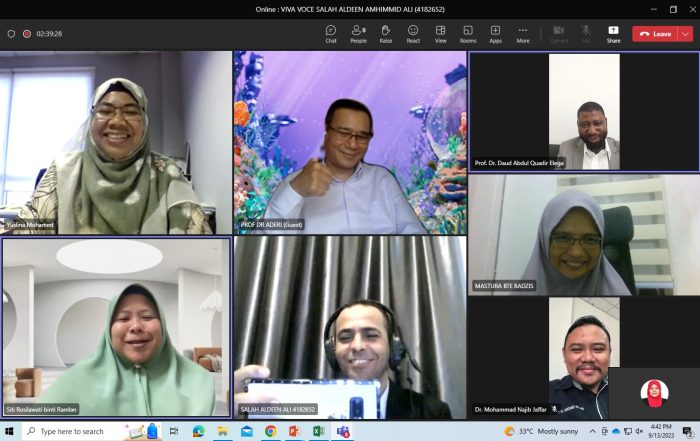Raise your hand in the meeting
The image size is (700, 441).
(x=386, y=33)
